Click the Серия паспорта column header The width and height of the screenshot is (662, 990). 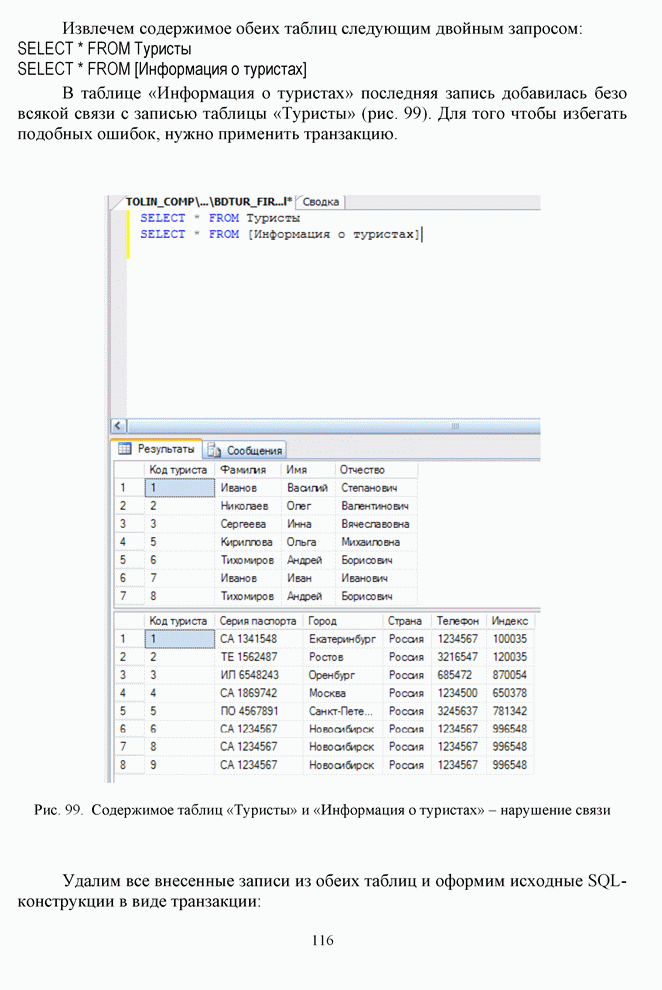coord(257,621)
